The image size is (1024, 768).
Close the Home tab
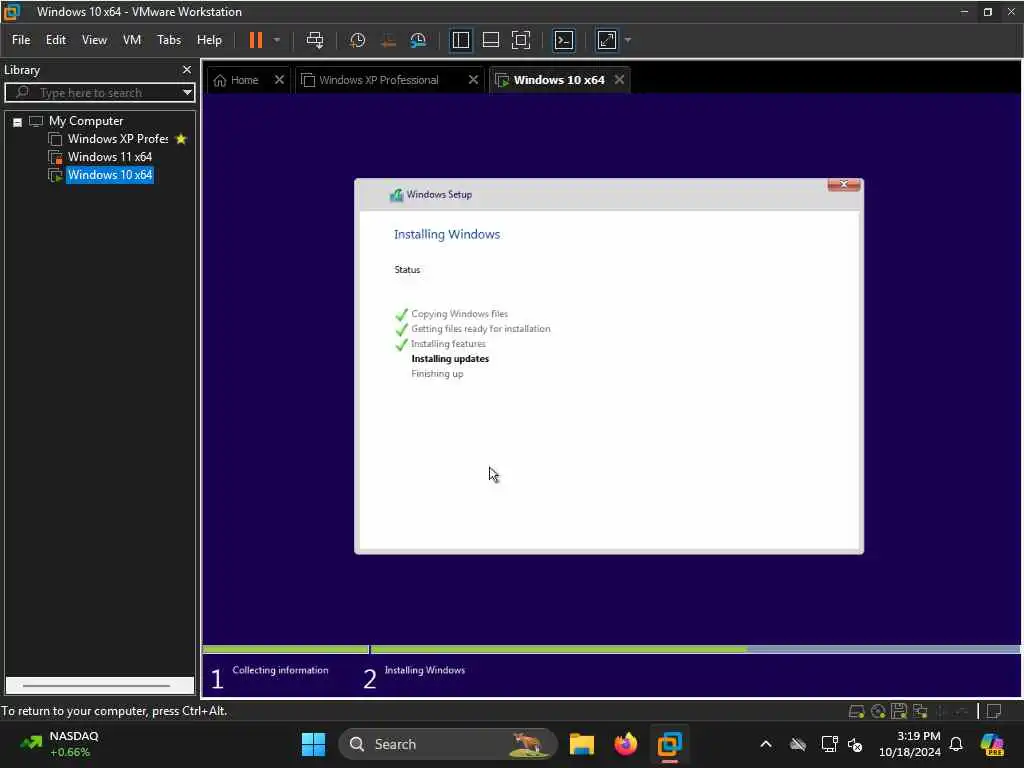[x=279, y=80]
